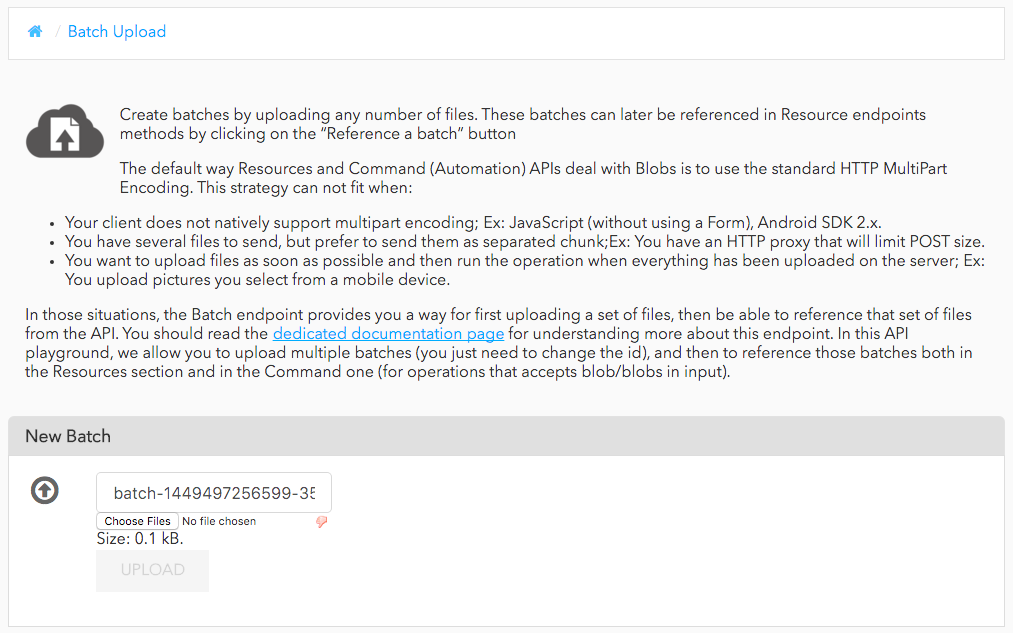
Task: Click the greyed-out UPLOAD button
Action: point(152,570)
